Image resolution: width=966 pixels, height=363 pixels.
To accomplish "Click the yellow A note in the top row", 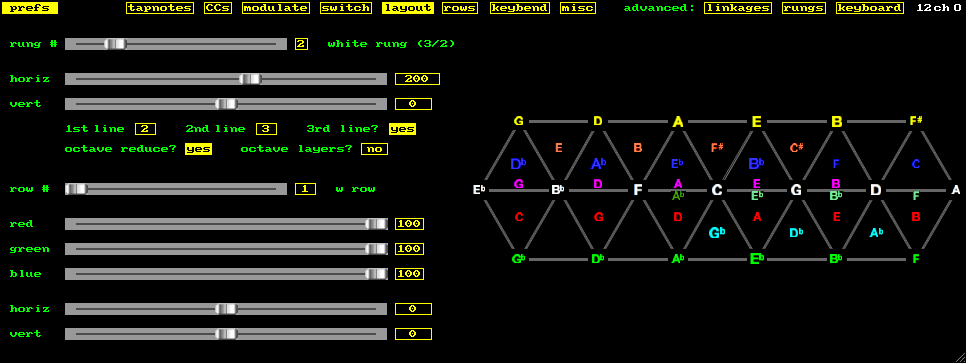I will [678, 121].
